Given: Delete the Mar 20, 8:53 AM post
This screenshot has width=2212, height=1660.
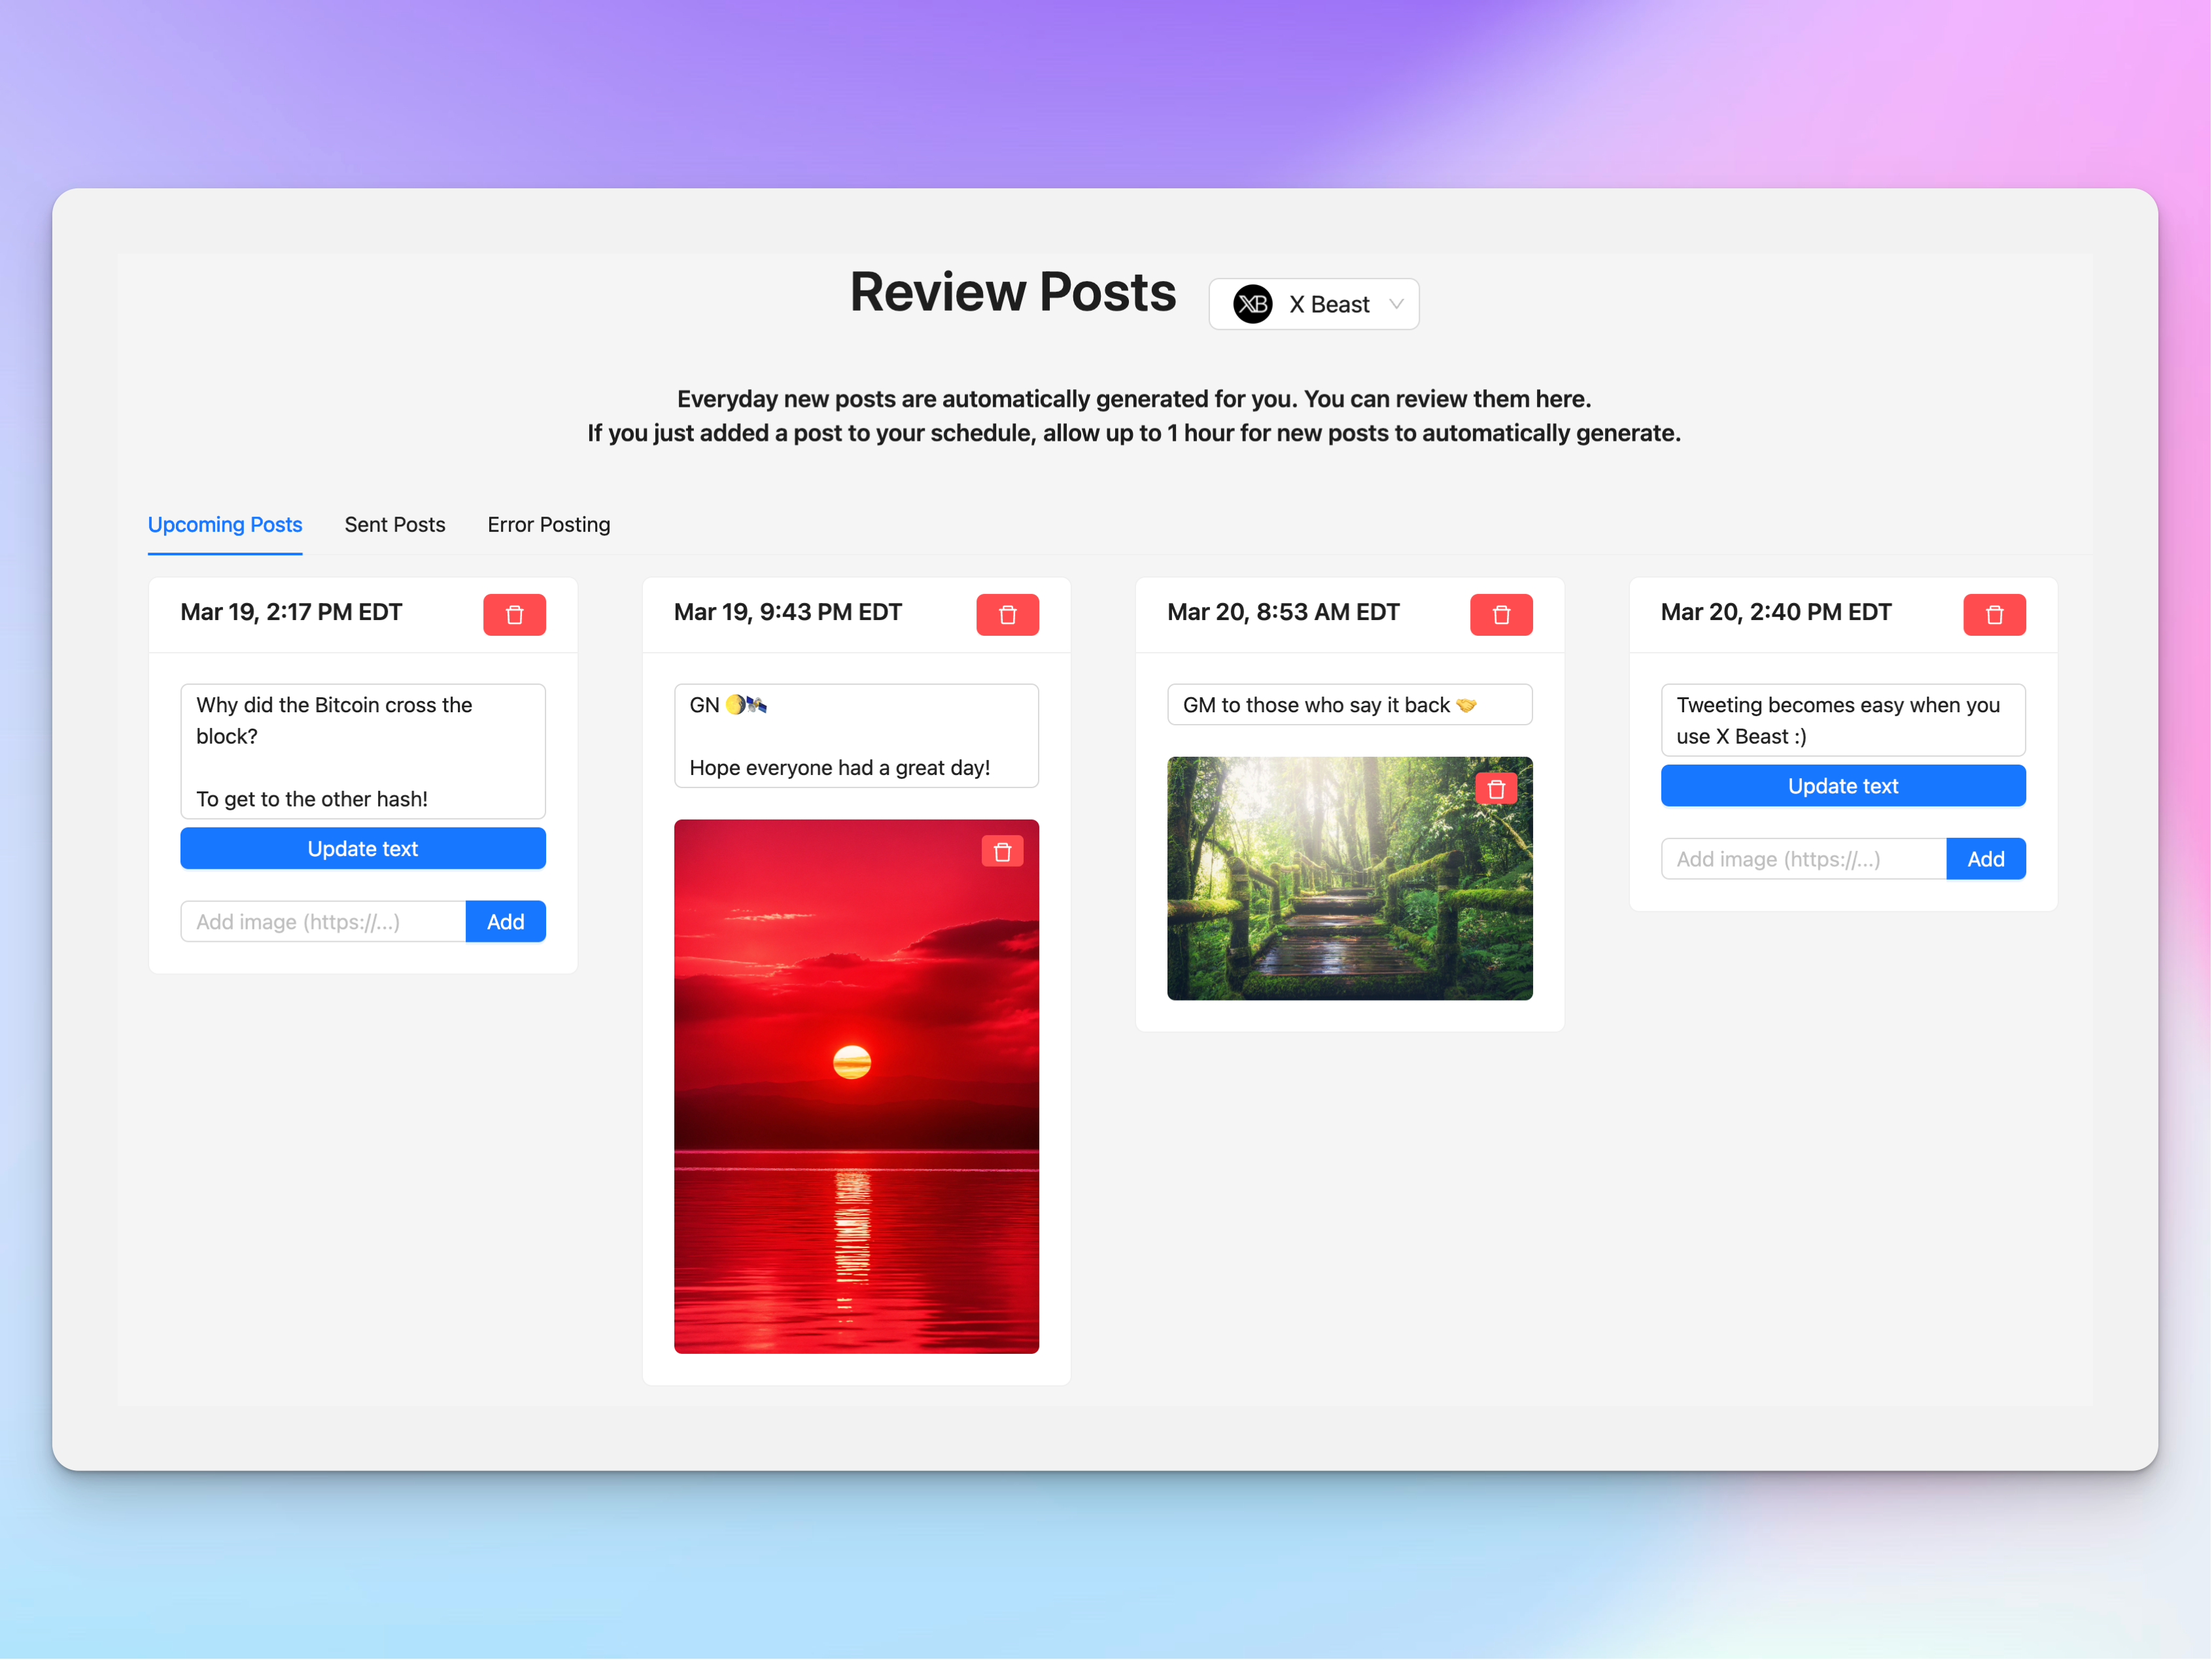Looking at the screenshot, I should [1500, 614].
